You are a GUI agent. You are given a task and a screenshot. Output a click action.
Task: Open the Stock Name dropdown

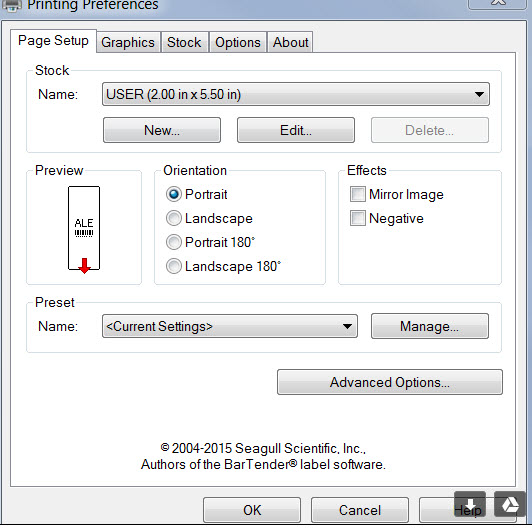(296, 94)
